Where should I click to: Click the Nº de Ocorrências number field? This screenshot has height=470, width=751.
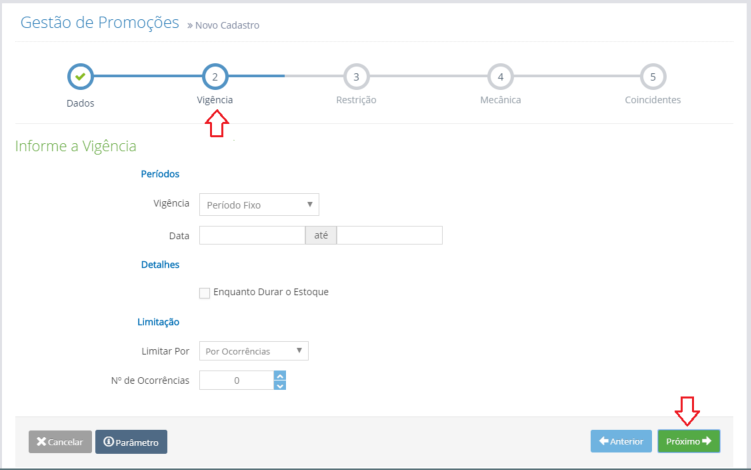237,380
